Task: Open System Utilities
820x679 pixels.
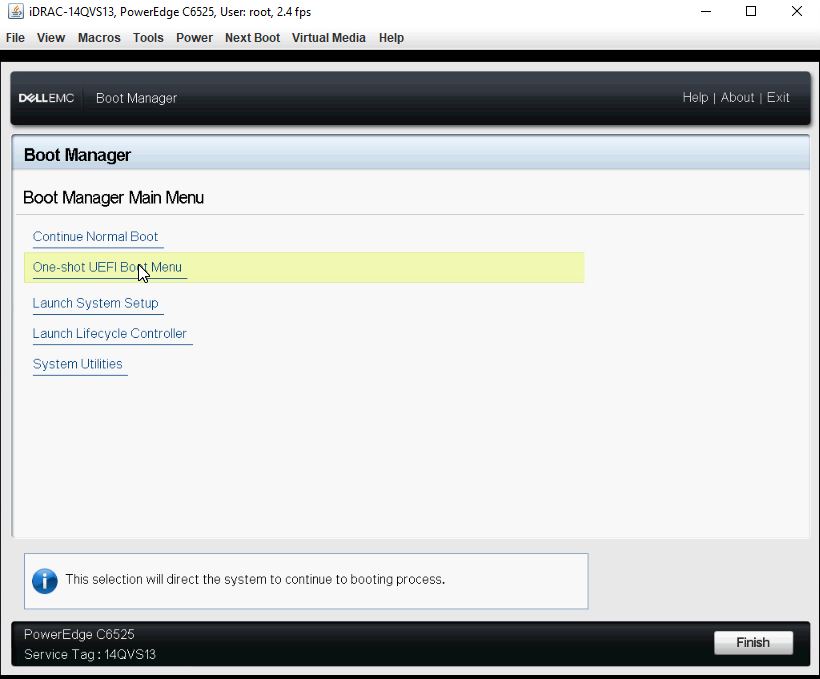Action: click(77, 364)
